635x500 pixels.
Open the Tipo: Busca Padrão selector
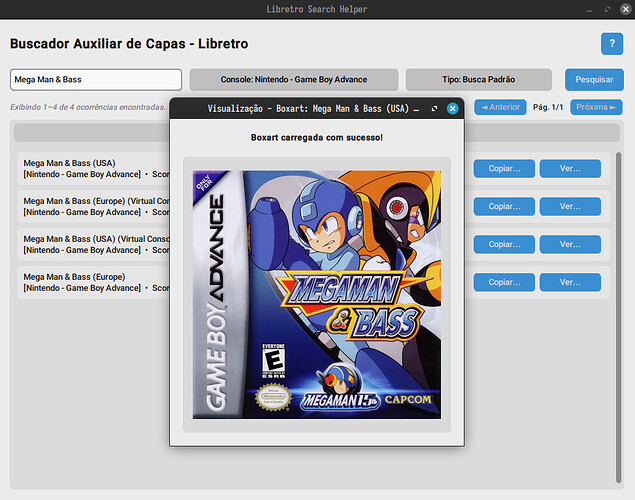click(479, 80)
